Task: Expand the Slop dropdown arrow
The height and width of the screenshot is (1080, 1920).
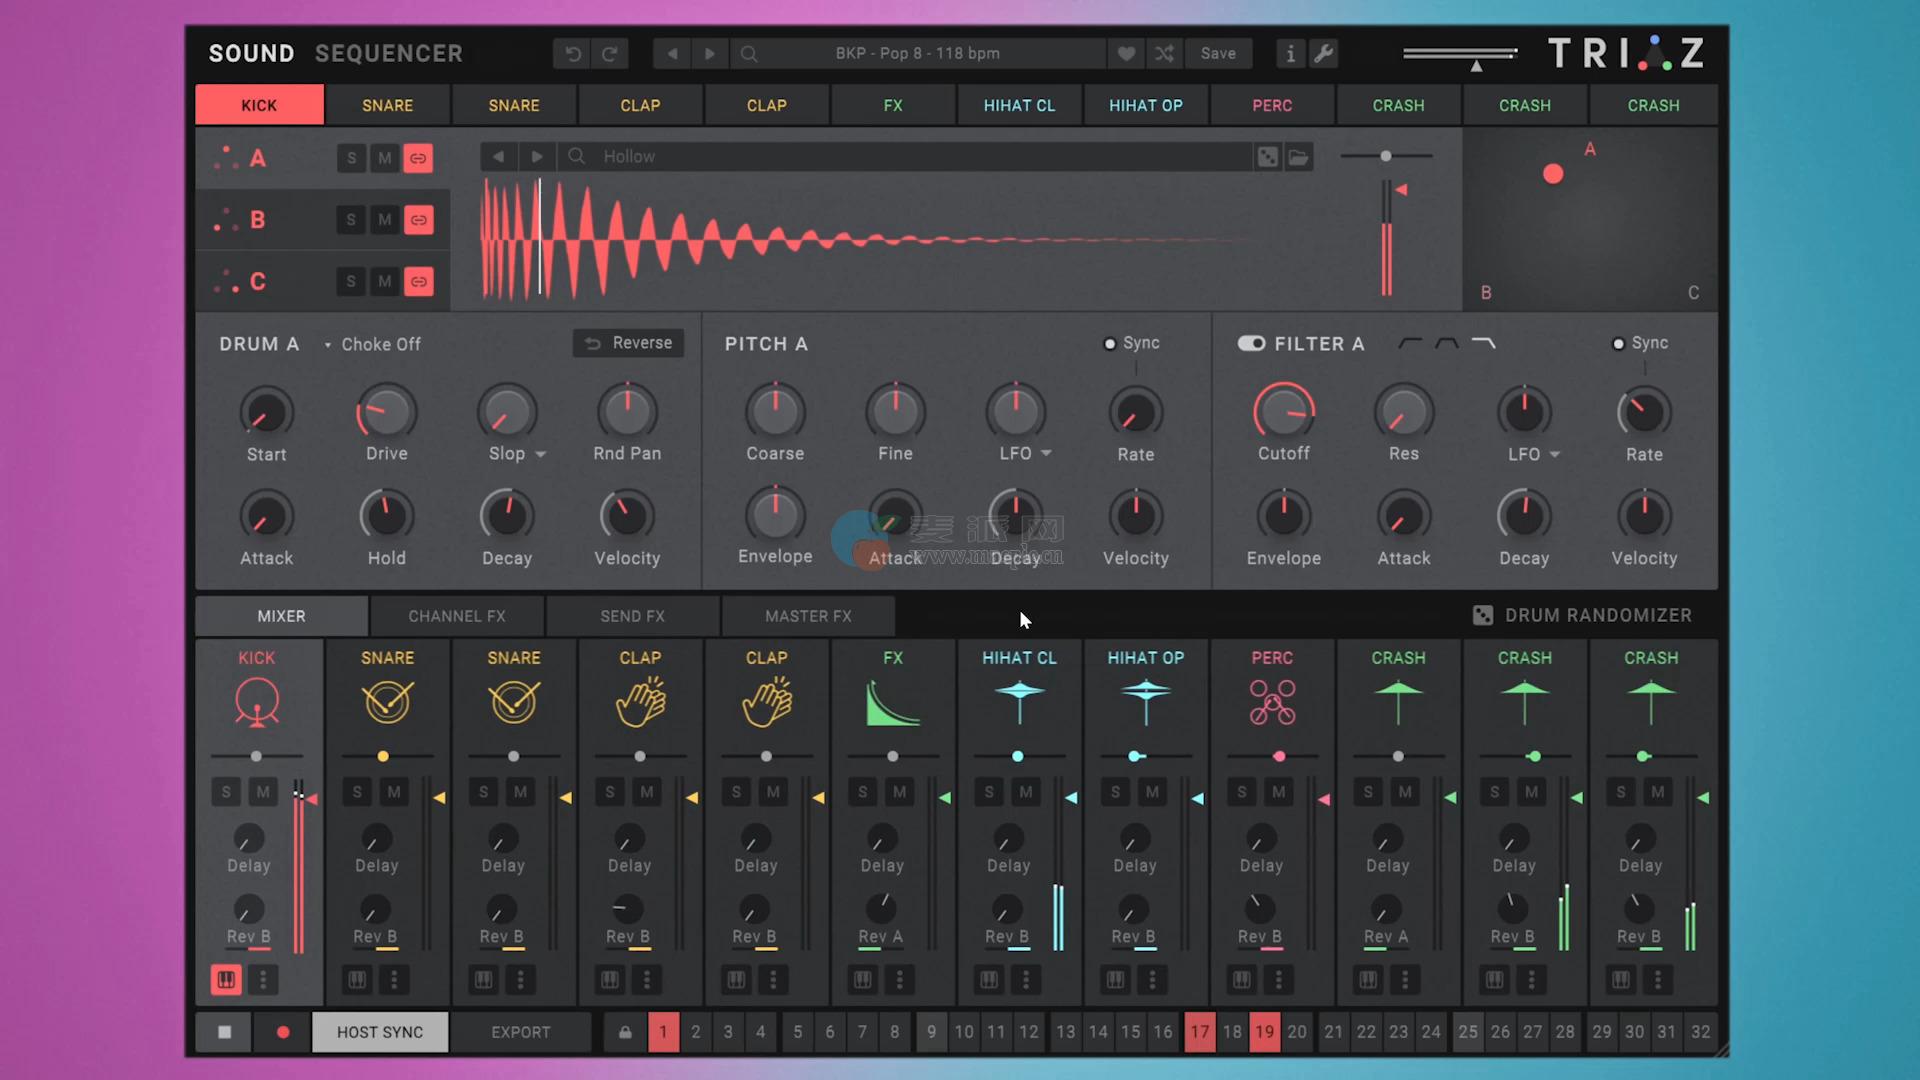Action: (x=541, y=454)
